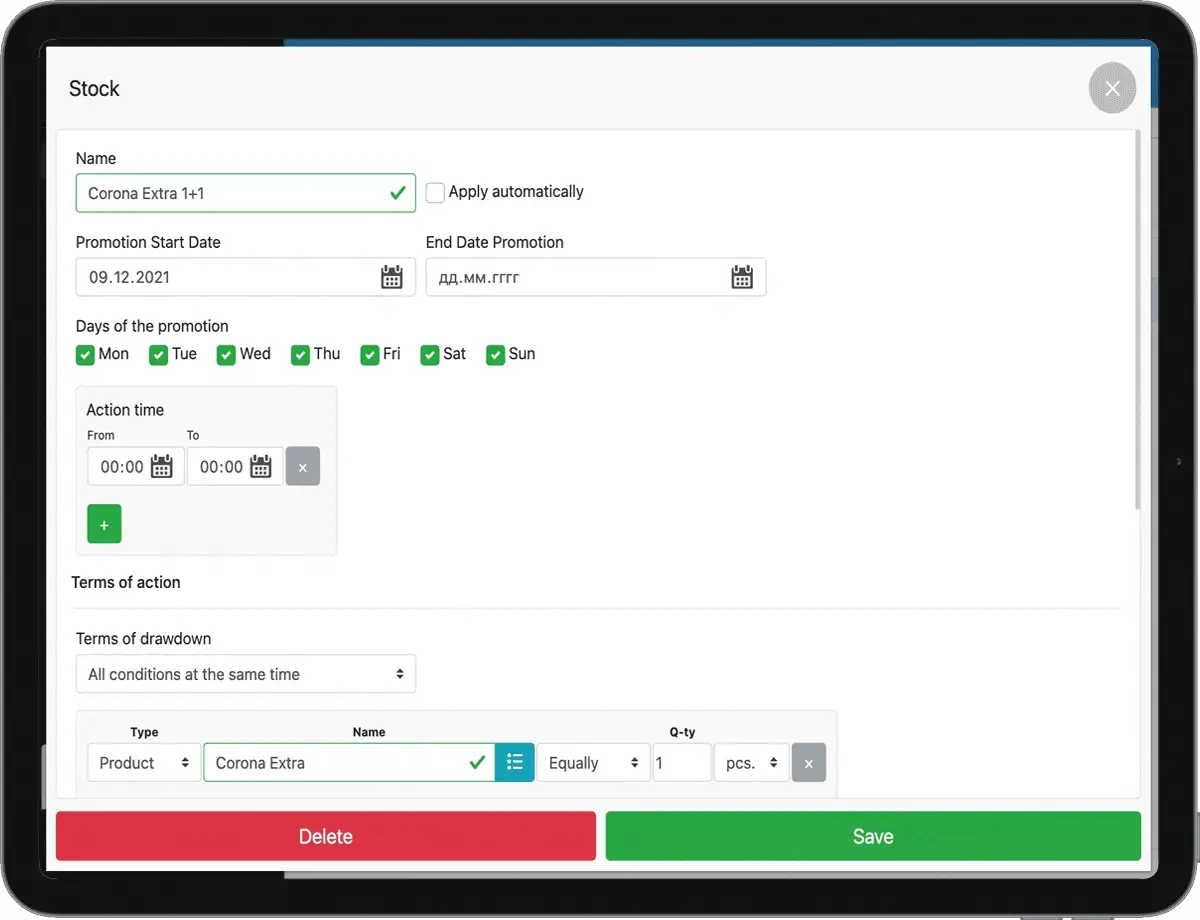This screenshot has height=920, width=1200.
Task: Open the Equally dropdown
Action: pyautogui.click(x=593, y=762)
